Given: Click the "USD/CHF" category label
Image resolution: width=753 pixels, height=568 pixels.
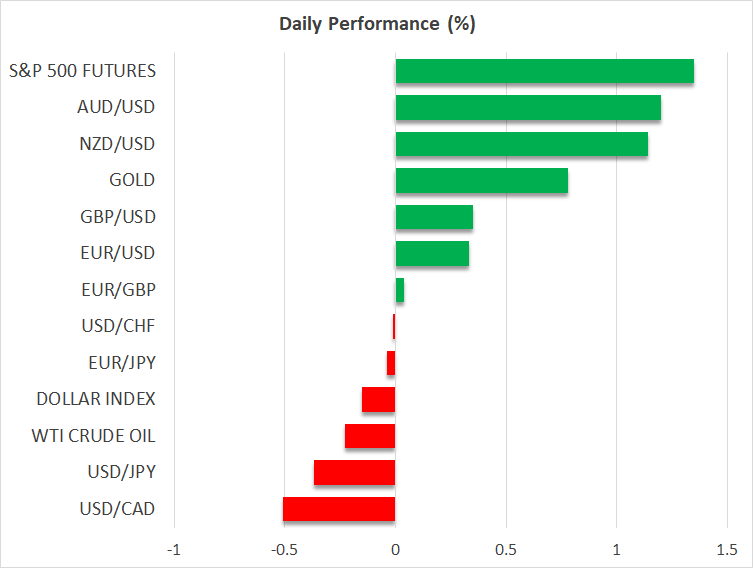Looking at the screenshot, I should tap(118, 326).
